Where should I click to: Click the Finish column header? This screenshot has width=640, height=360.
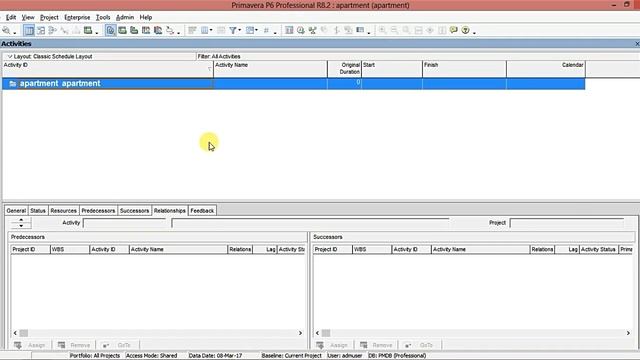464,69
